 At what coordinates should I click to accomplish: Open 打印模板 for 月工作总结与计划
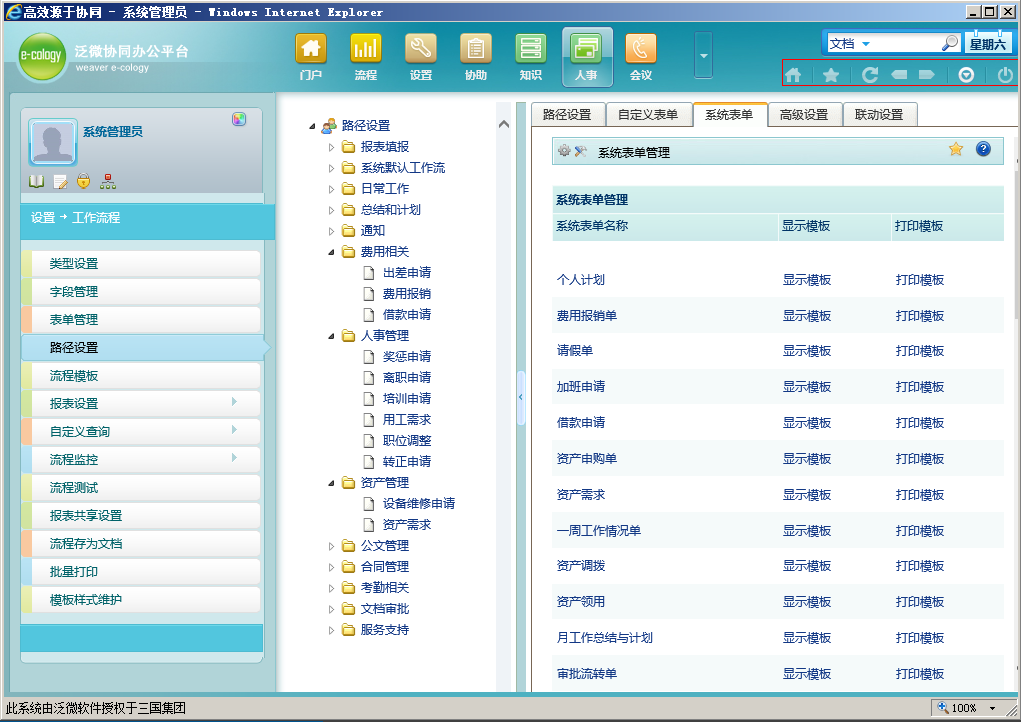pyautogui.click(x=919, y=638)
